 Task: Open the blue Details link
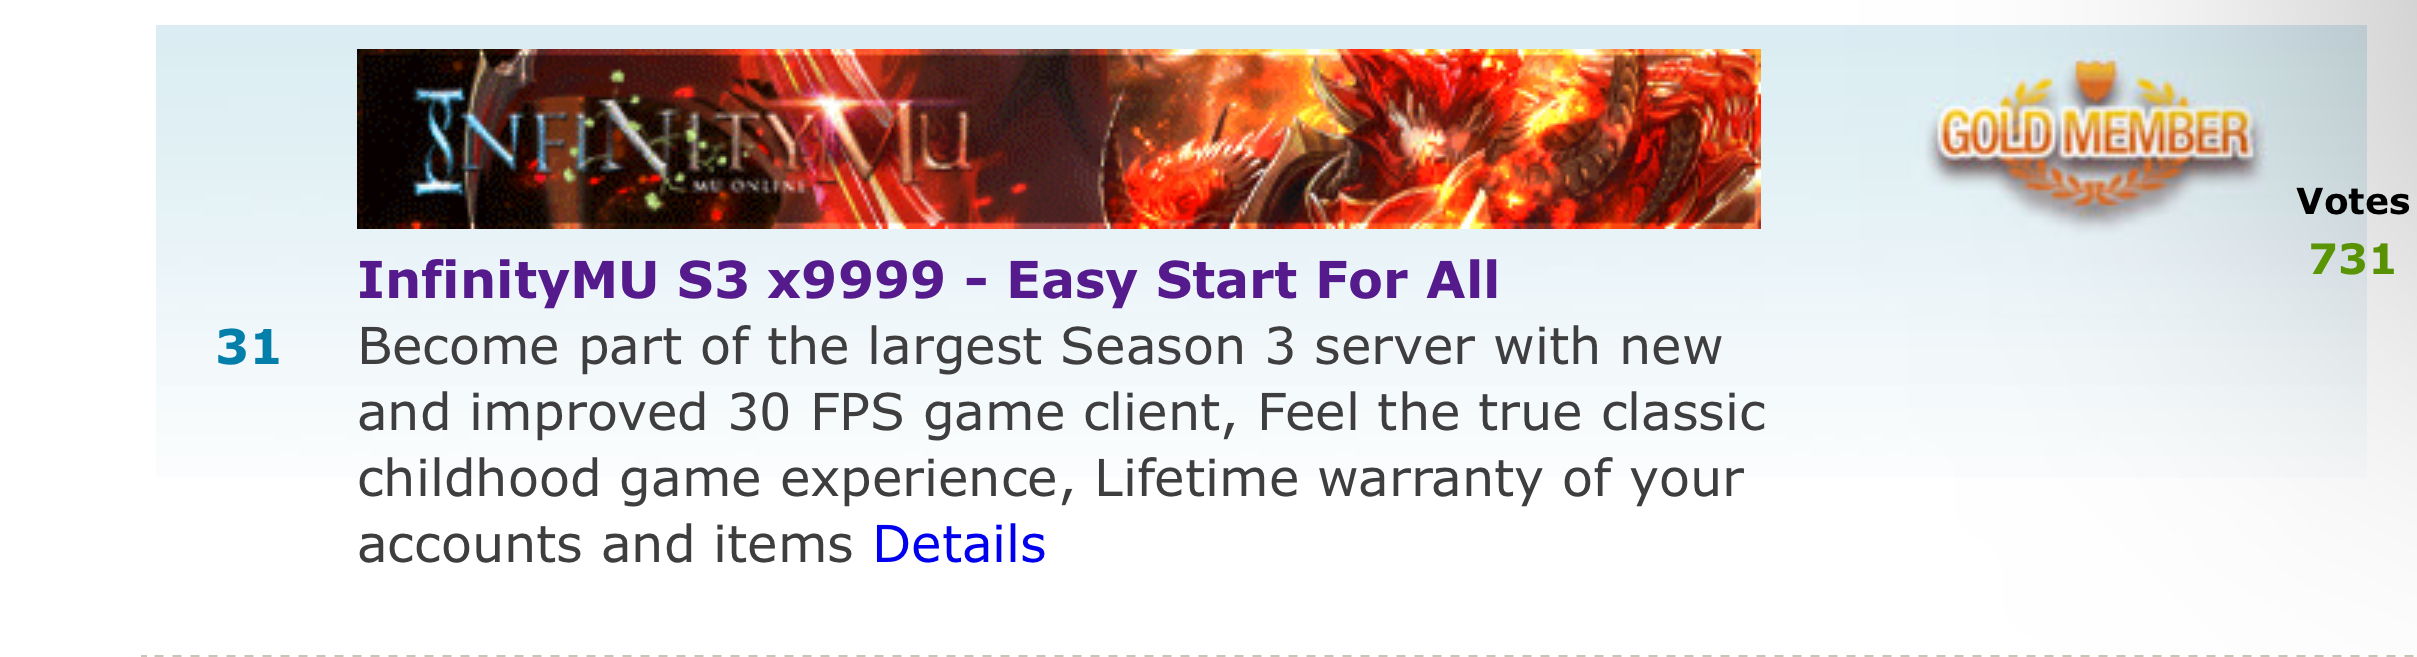click(959, 545)
